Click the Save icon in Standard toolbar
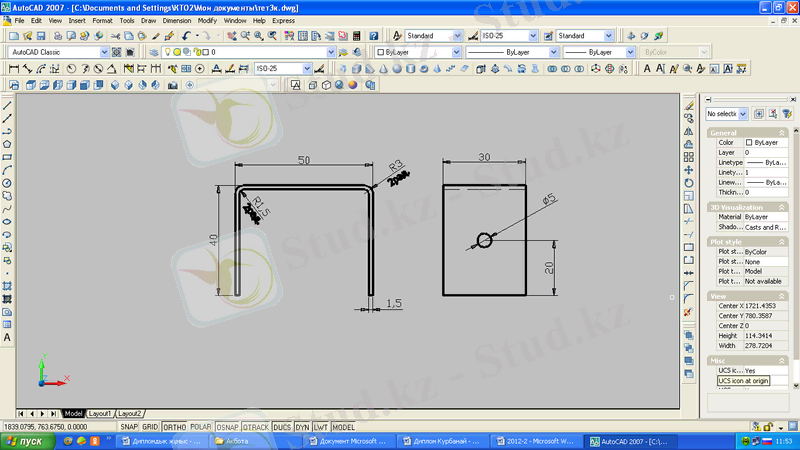This screenshot has height=450, width=800. coord(43,35)
